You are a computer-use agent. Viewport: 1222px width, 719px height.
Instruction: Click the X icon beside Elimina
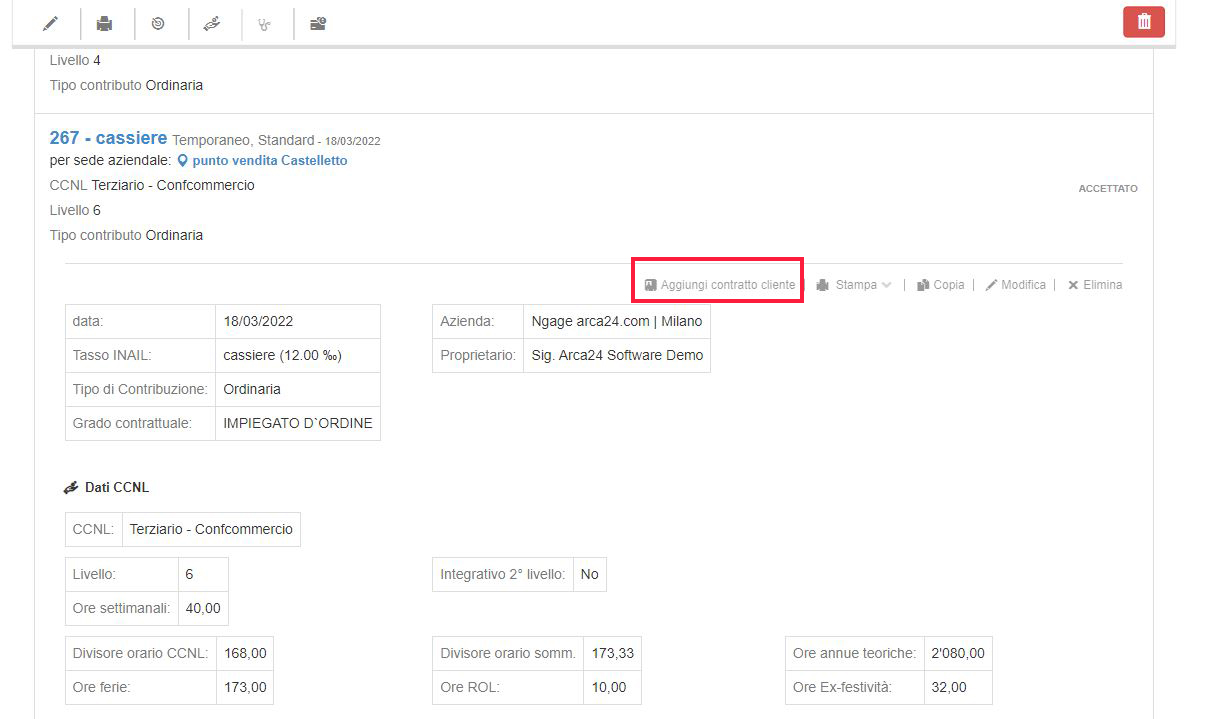pyautogui.click(x=1073, y=285)
